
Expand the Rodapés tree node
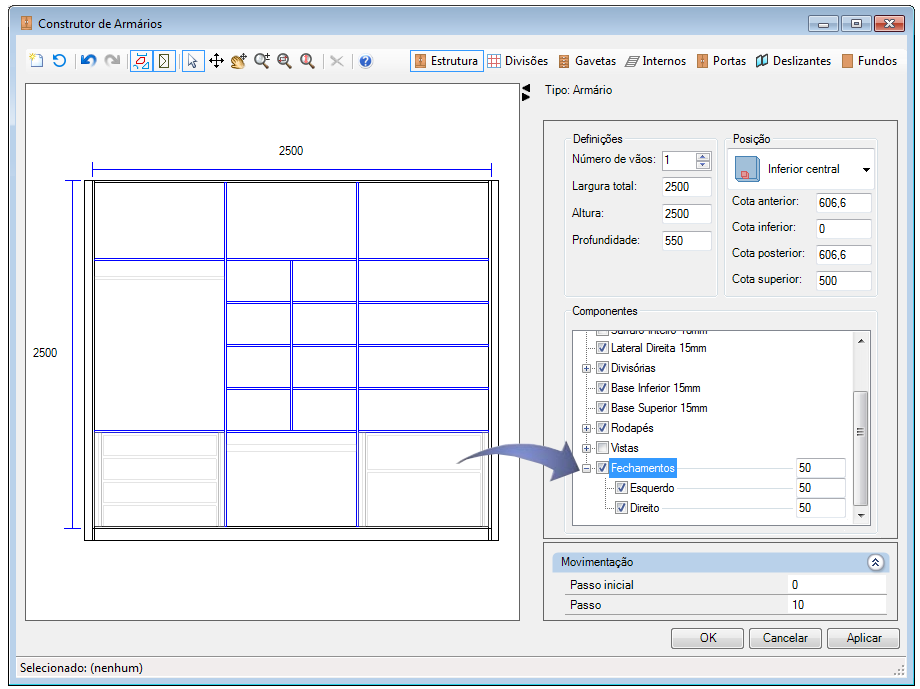click(586, 428)
